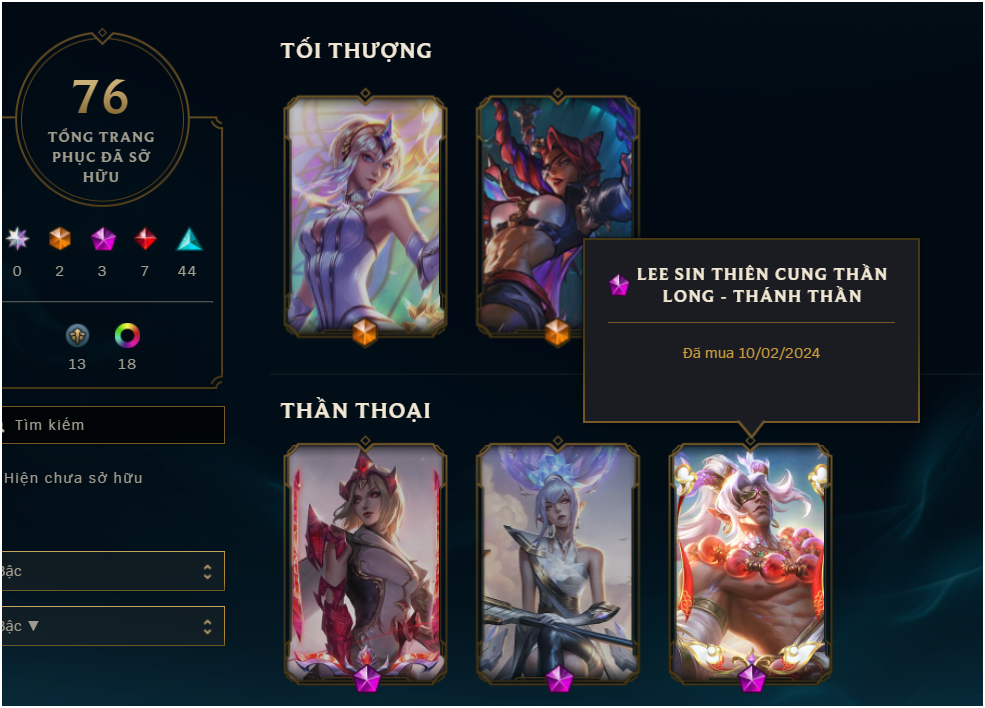
Task: Select the magenta Mythic tier gem filter
Action: pos(103,239)
